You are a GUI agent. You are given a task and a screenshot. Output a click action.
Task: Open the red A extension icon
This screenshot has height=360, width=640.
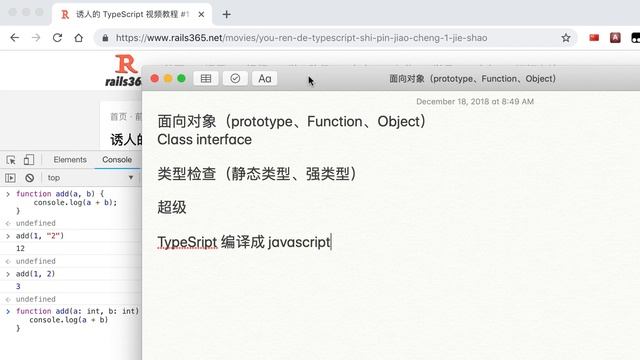click(x=615, y=38)
